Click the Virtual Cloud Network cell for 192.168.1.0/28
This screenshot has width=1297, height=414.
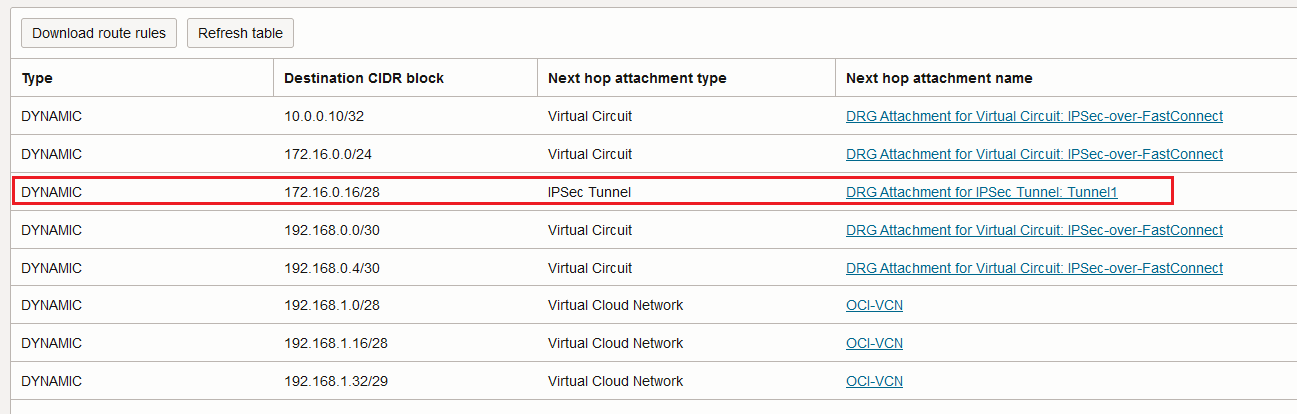(615, 306)
